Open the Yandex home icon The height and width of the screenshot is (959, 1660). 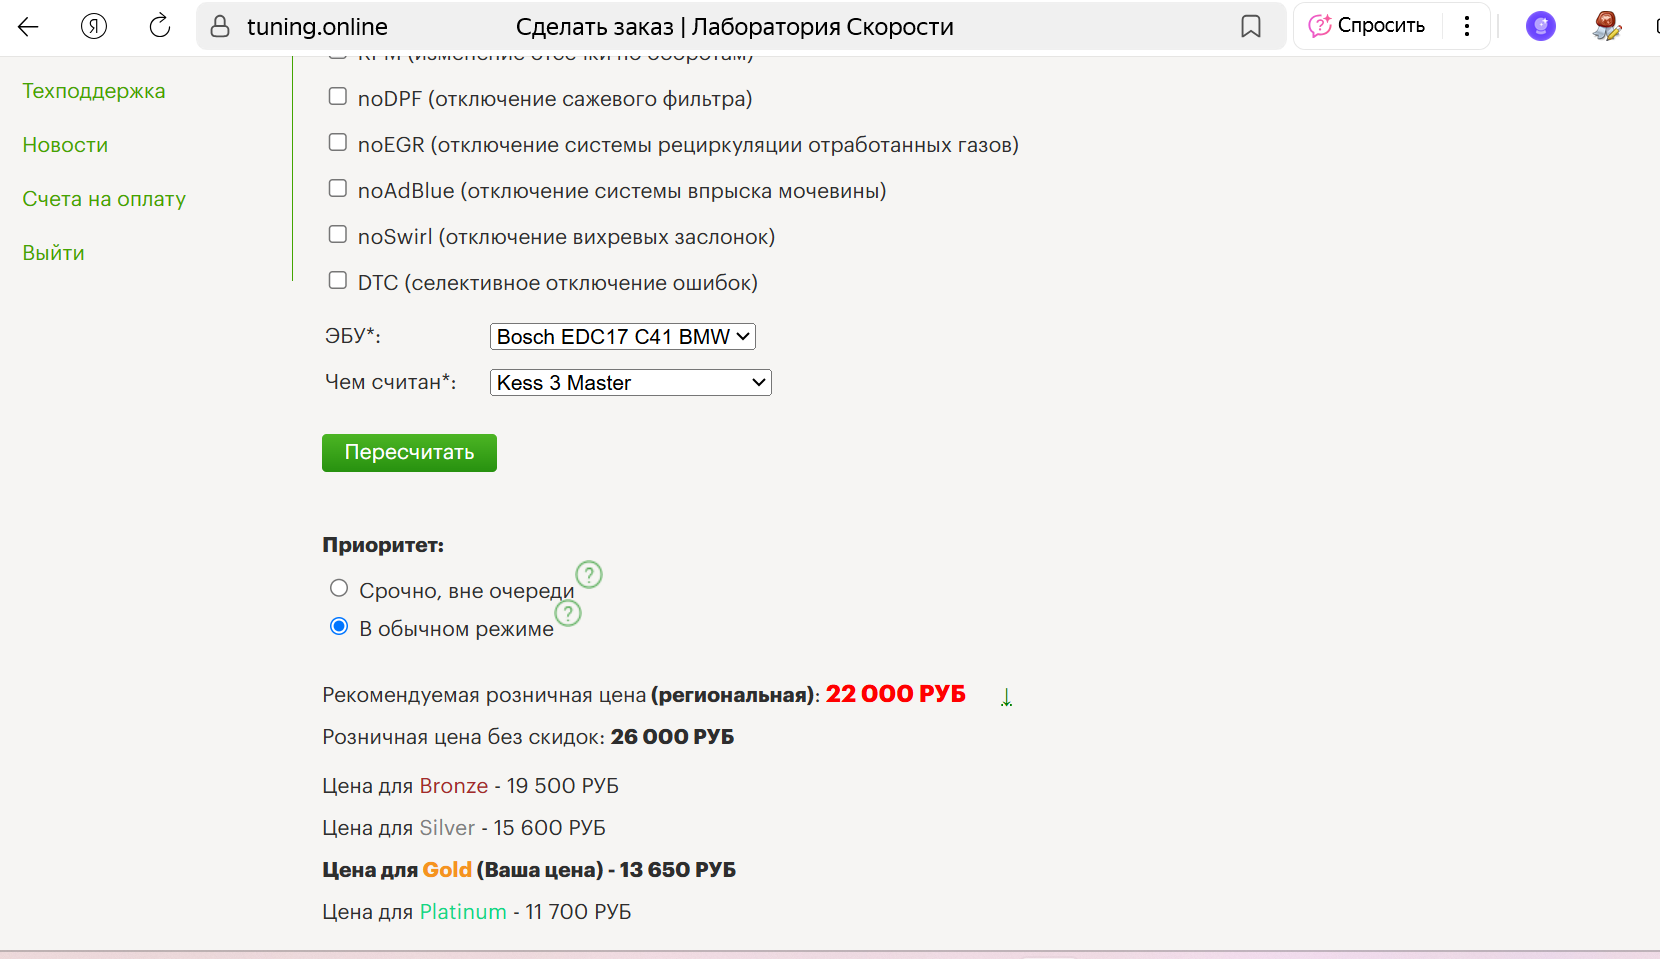94,27
